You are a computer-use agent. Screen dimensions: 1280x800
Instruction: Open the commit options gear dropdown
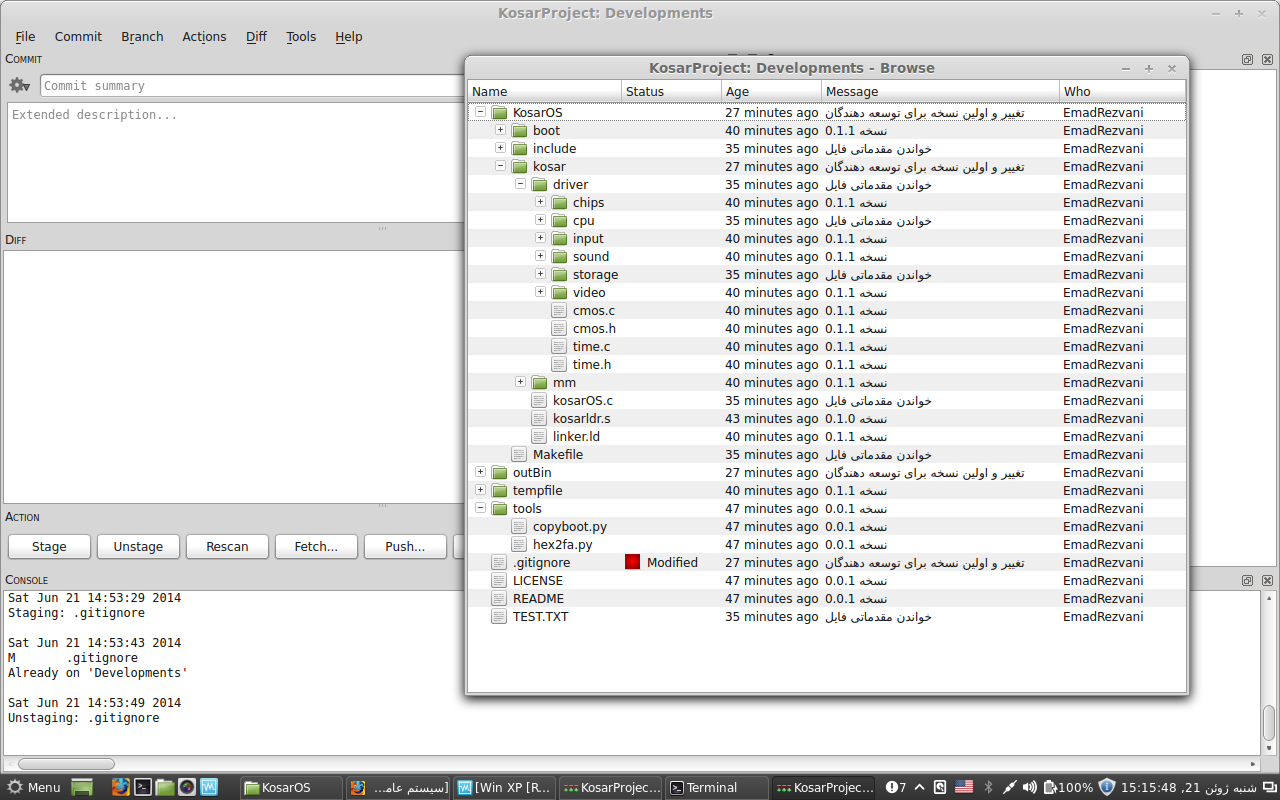click(x=19, y=86)
